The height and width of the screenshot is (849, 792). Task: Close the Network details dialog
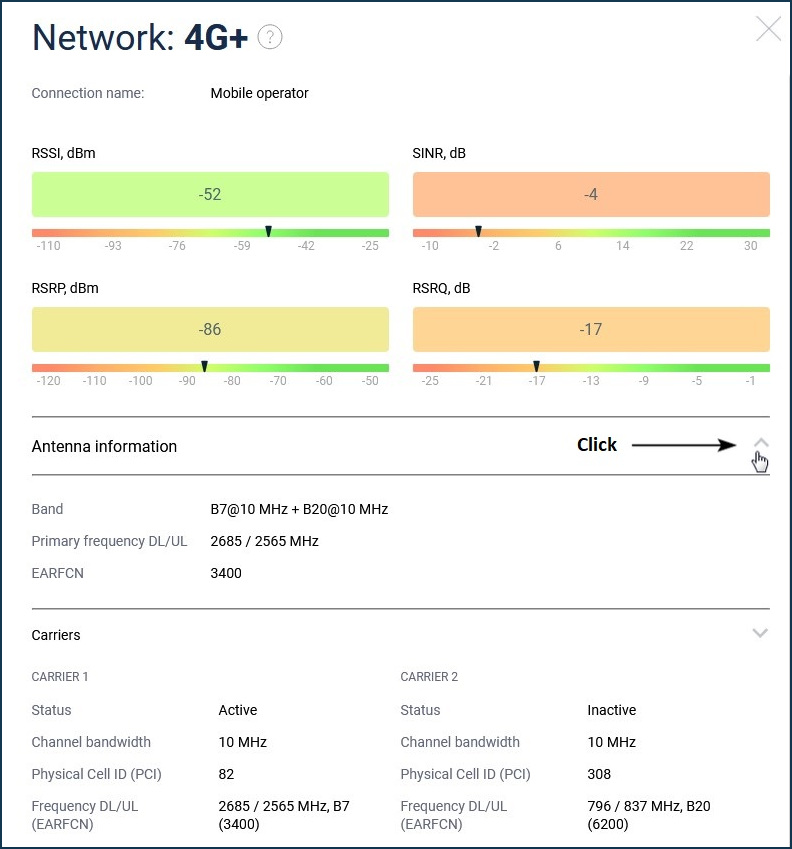coord(768,29)
